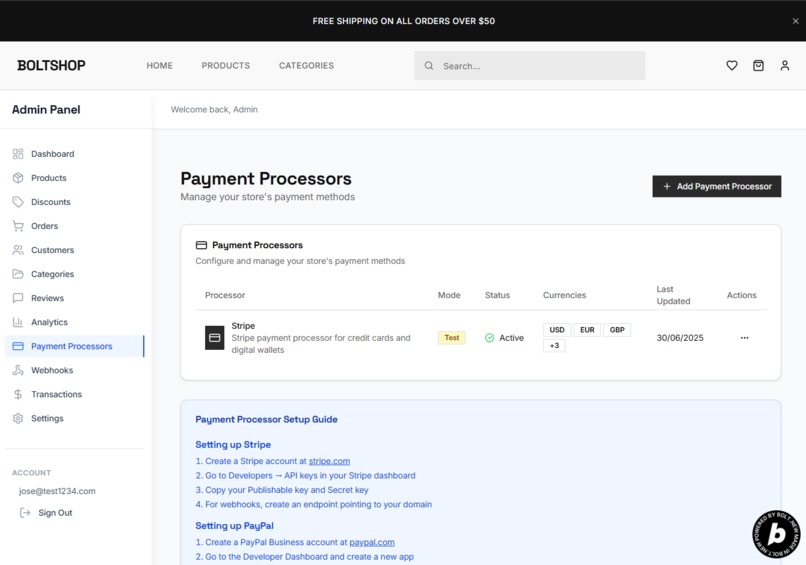Open the stripe.com link

[x=329, y=461]
